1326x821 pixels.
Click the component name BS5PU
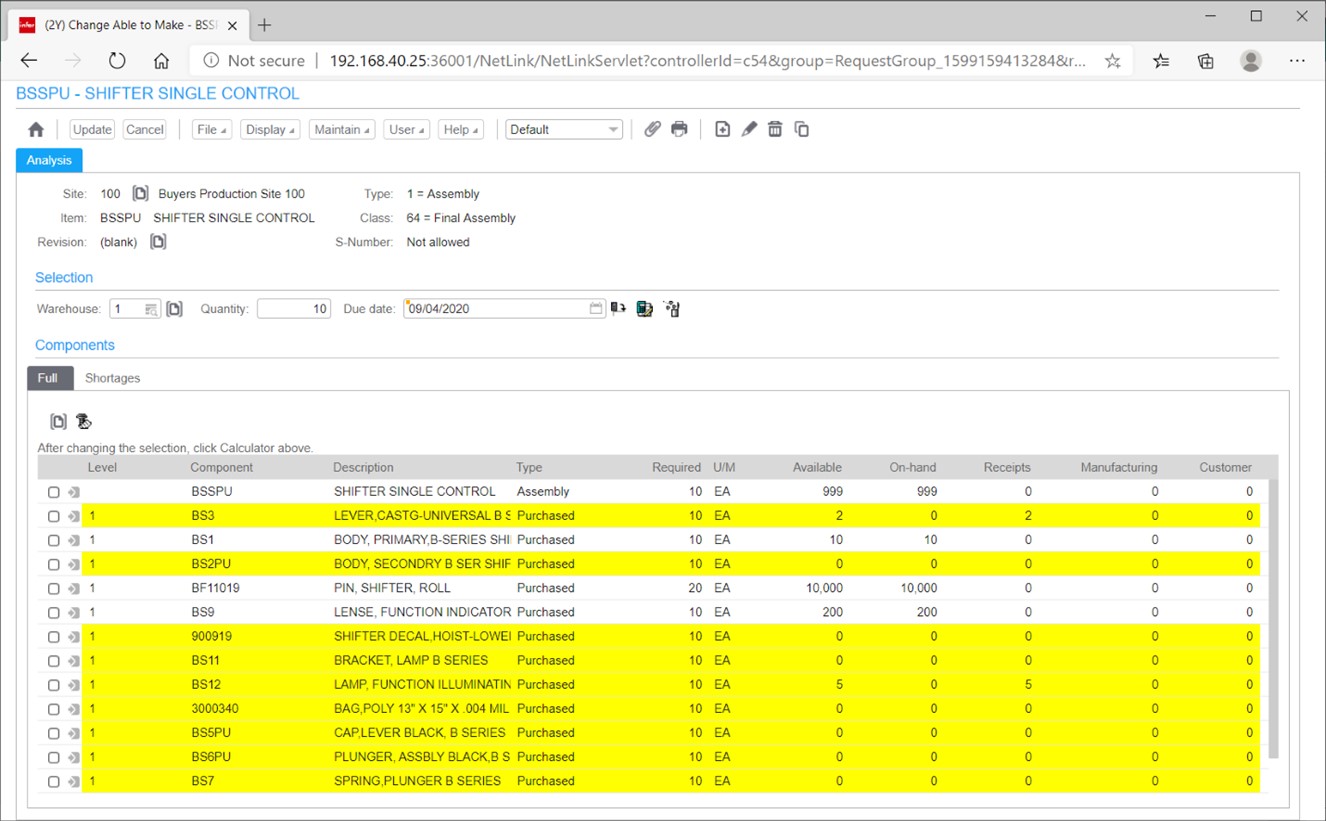point(211,733)
